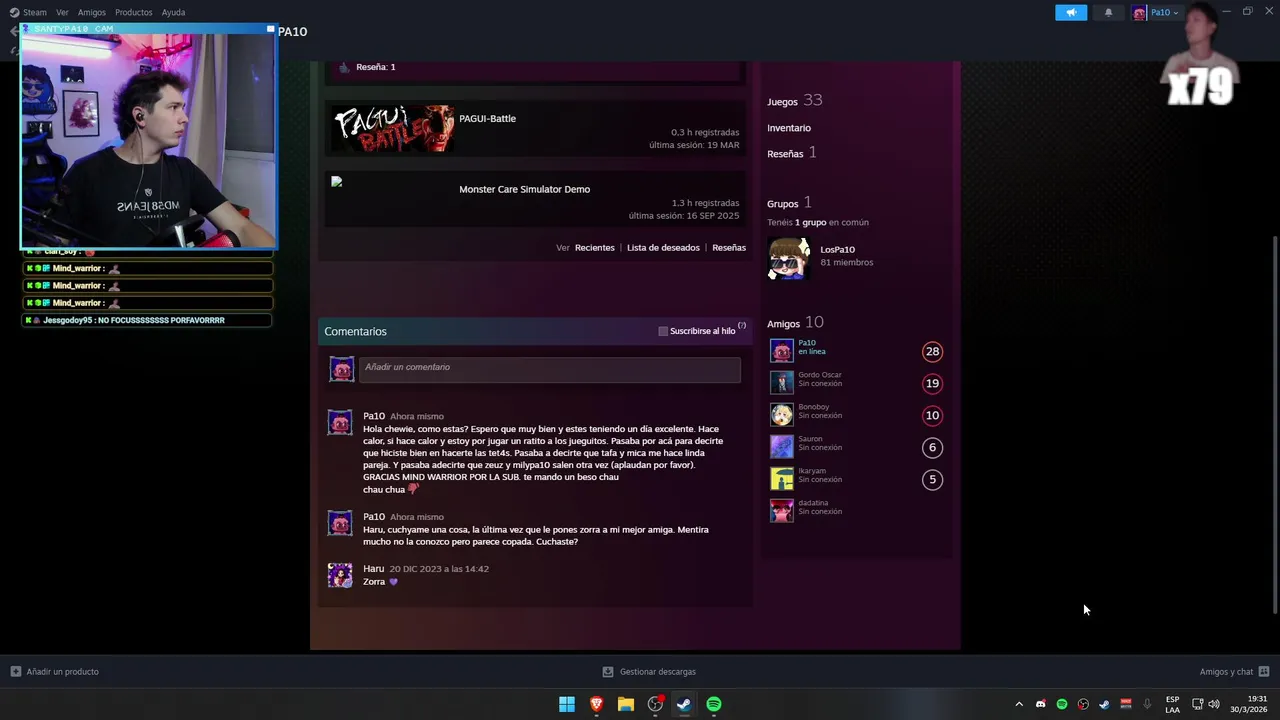Screen dimensions: 1280x720
Task: Open the volume tray icon
Action: [1214, 704]
